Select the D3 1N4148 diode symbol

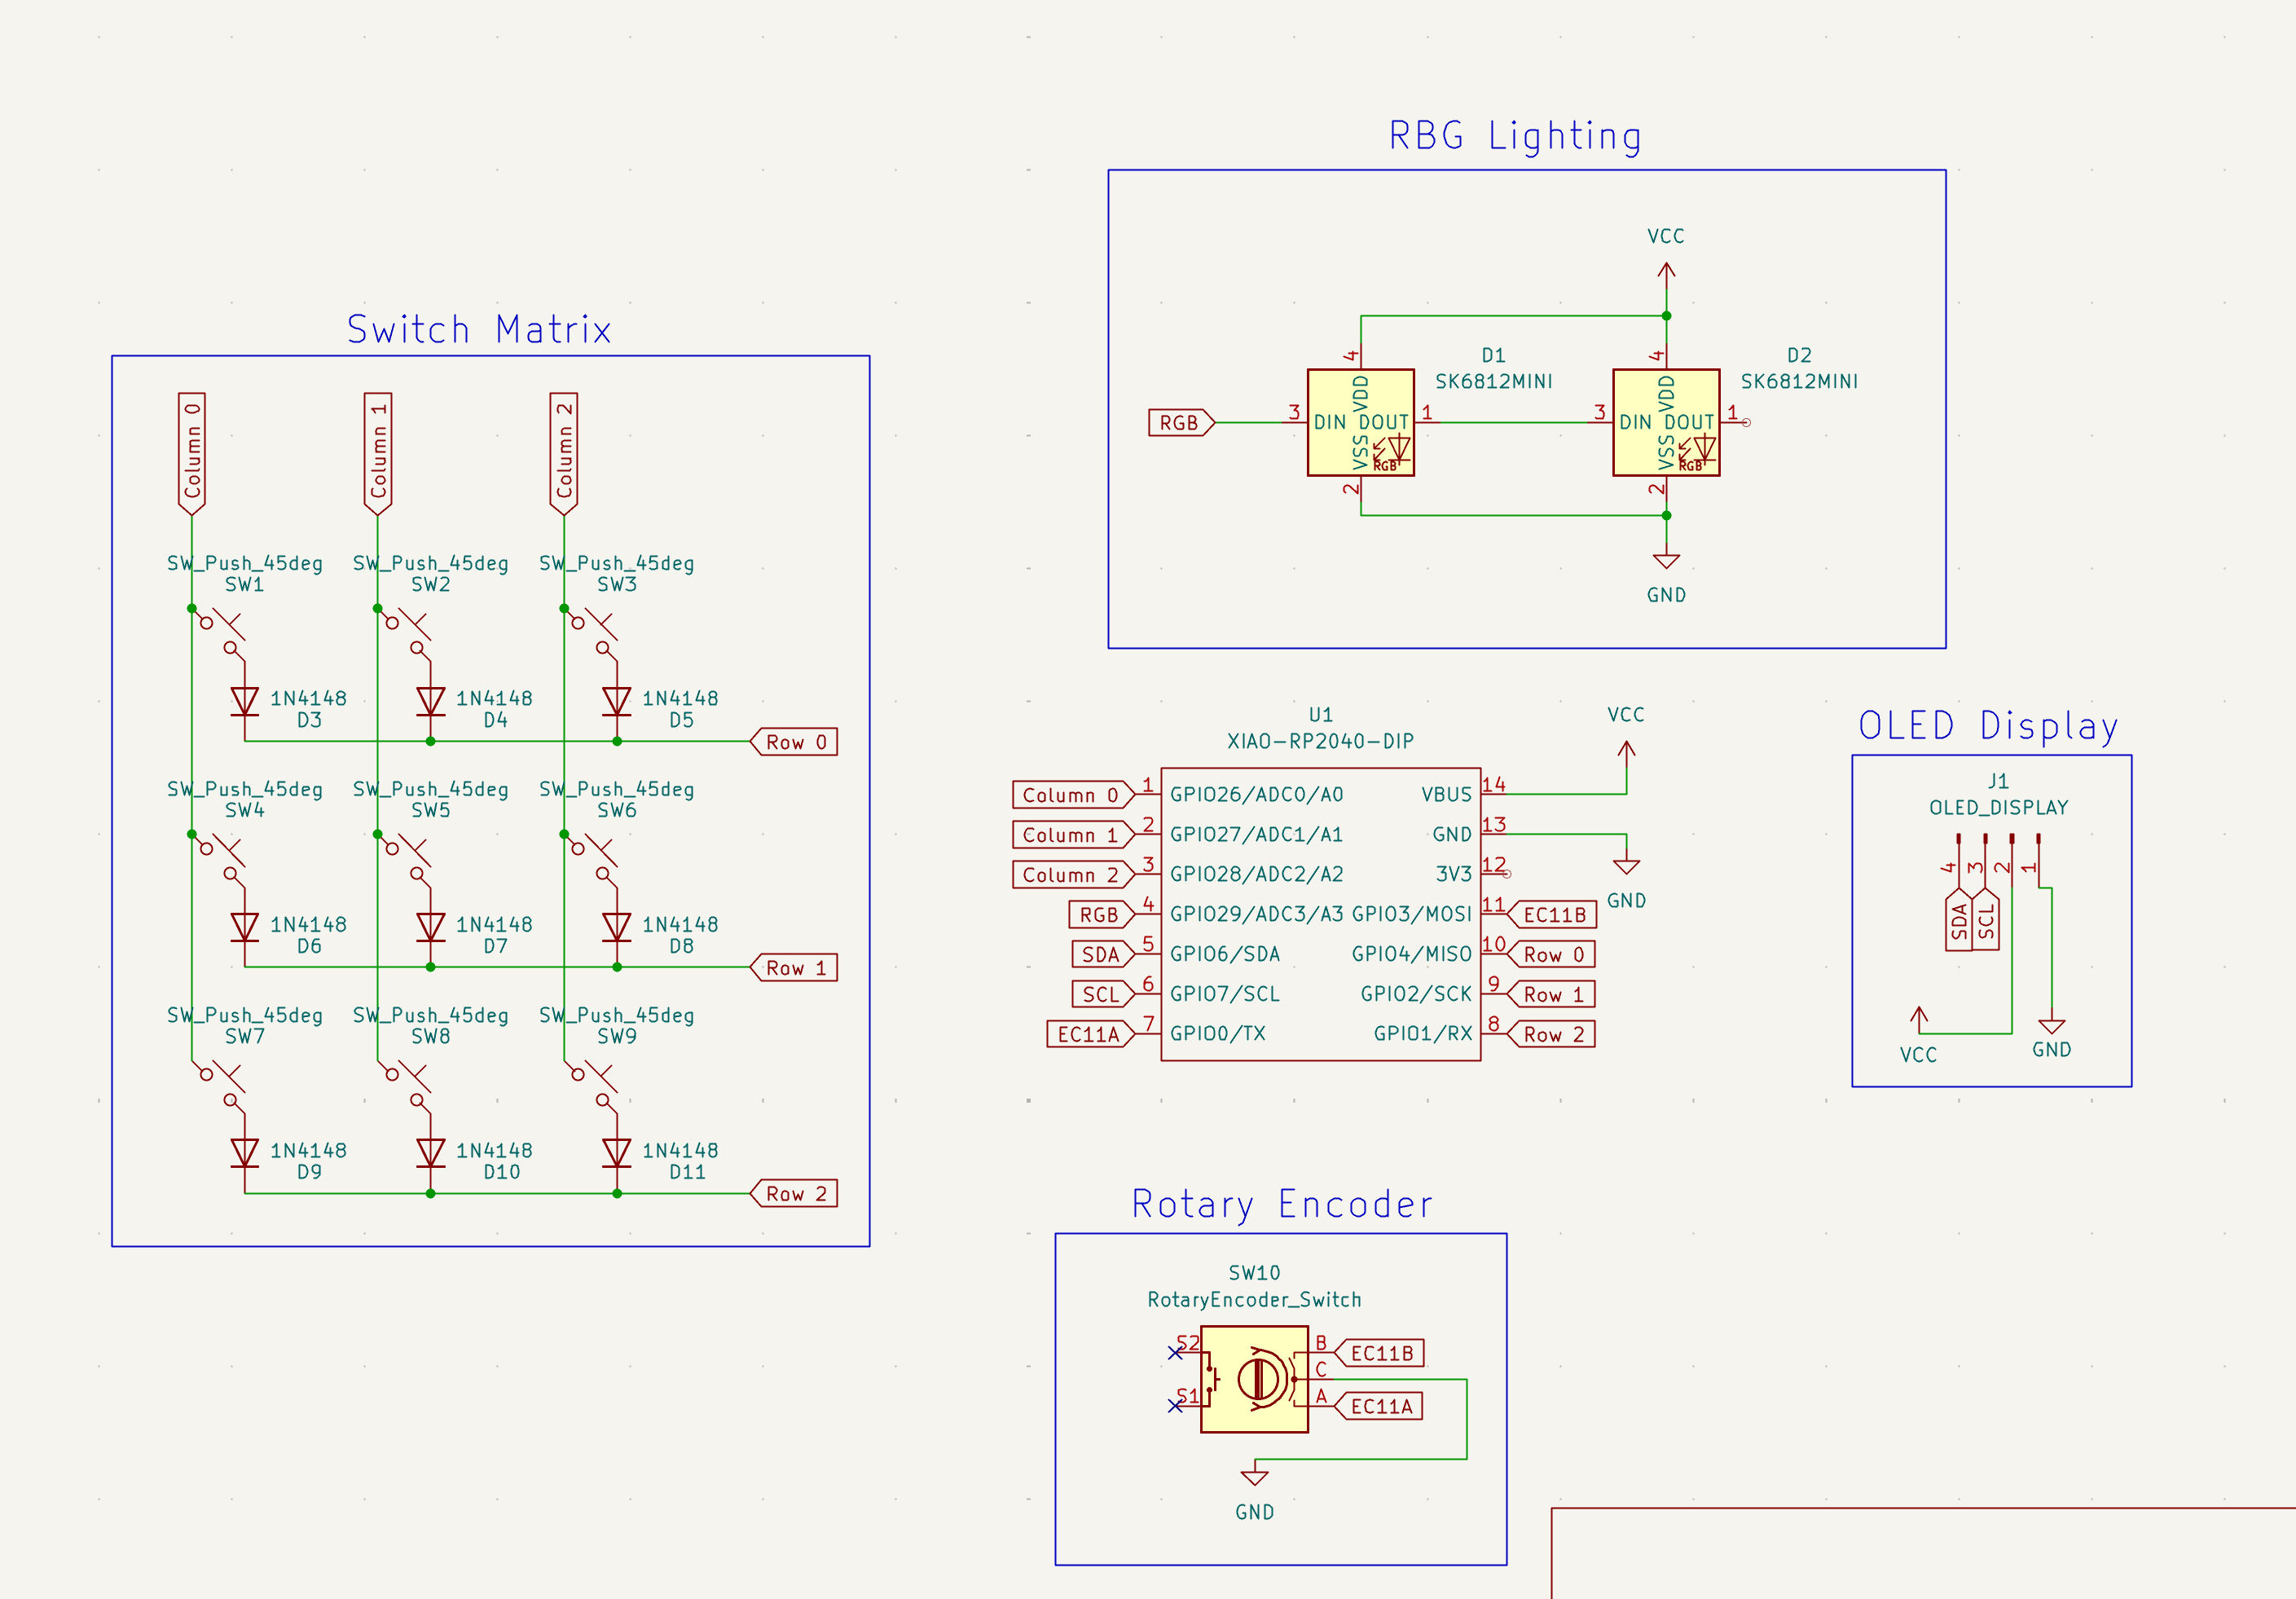click(245, 702)
